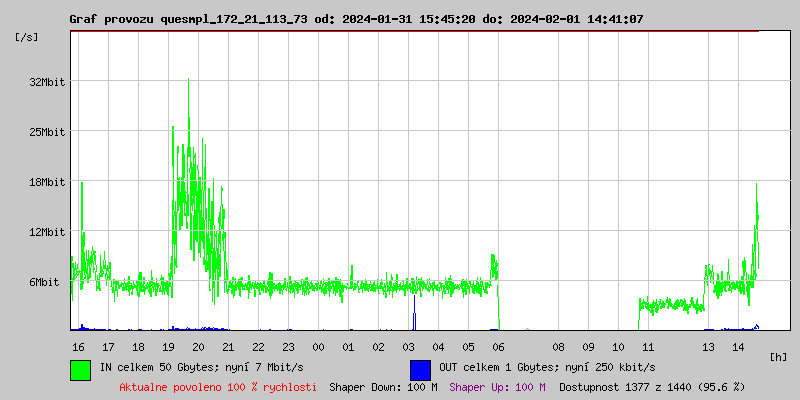The image size is (800, 400).
Task: Select the 25Mbit y-axis label
Action: [47, 132]
